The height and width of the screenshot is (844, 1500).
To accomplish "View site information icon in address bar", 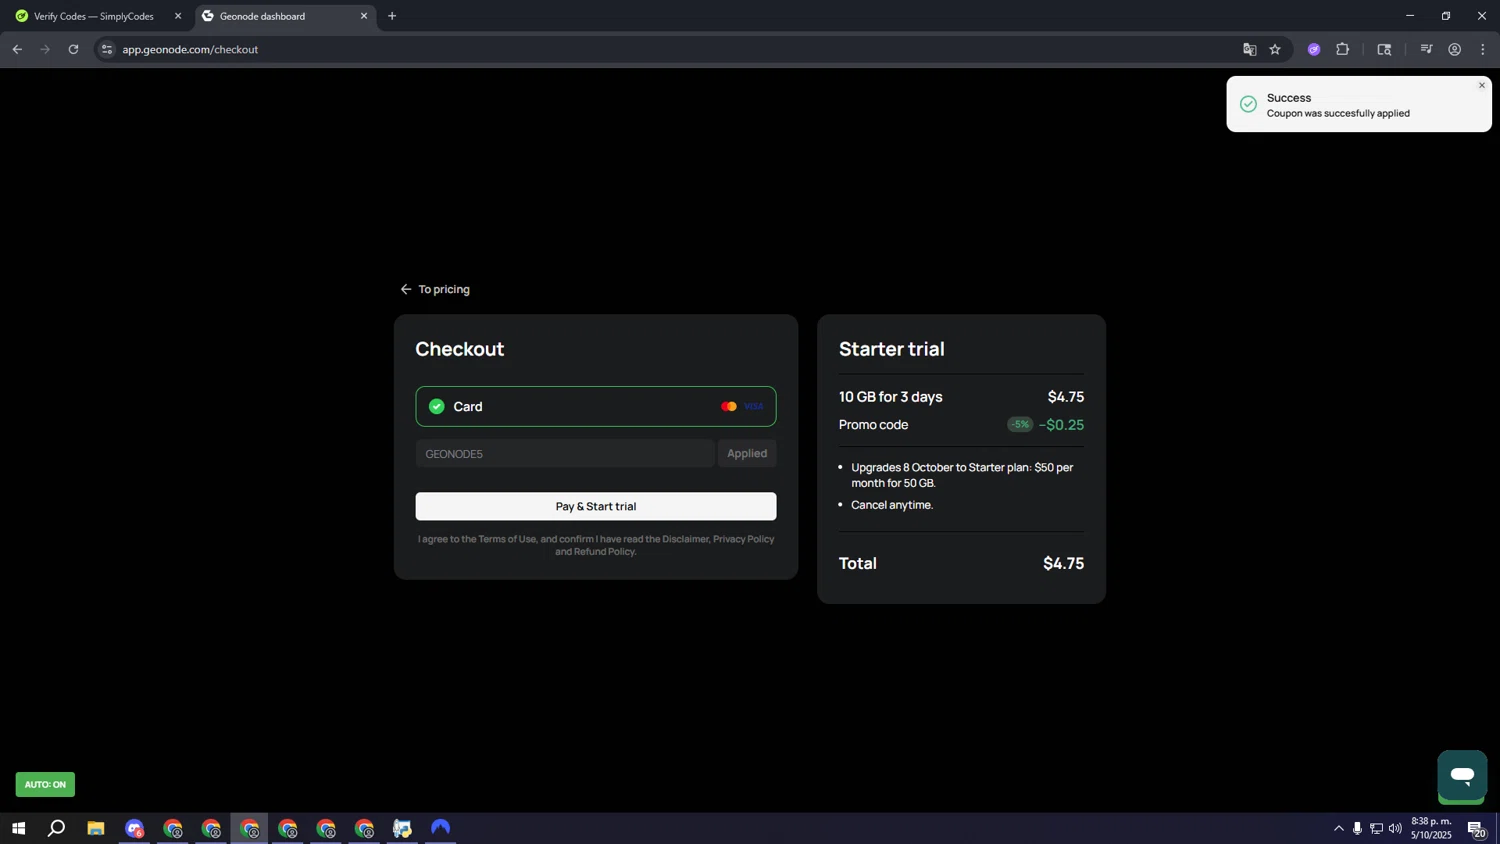I will tap(107, 49).
